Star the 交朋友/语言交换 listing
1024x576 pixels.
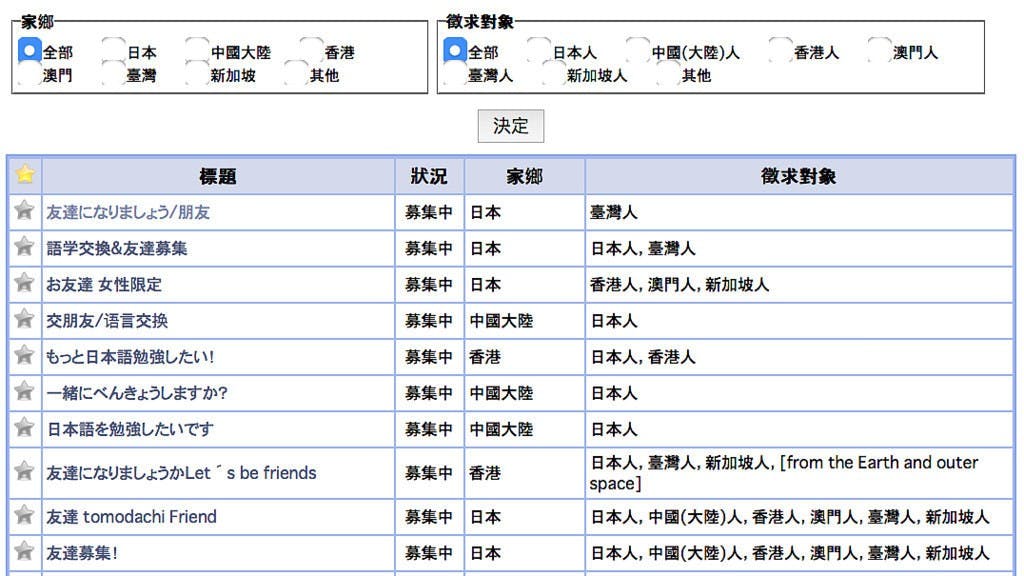pos(25,319)
